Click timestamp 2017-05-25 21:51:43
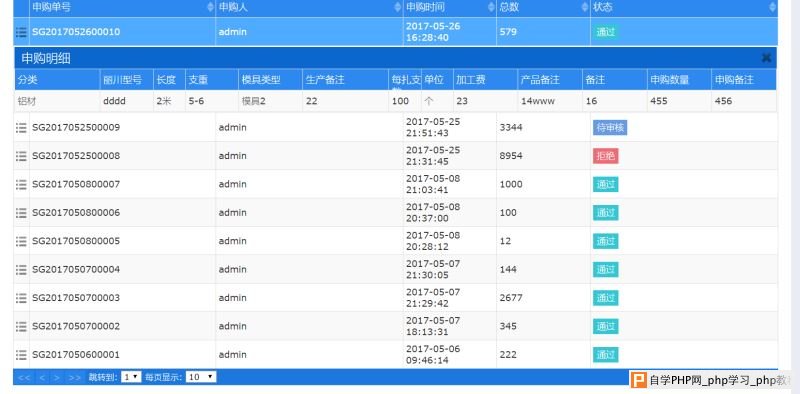The height and width of the screenshot is (394, 800). (x=433, y=128)
